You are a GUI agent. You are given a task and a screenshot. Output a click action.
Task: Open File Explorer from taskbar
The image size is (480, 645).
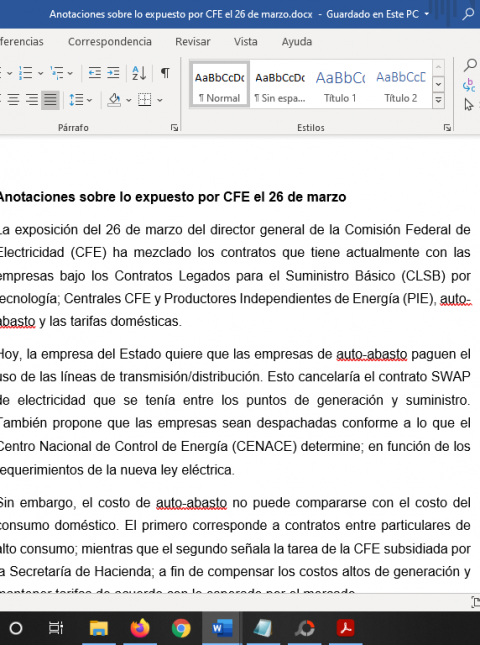[99, 628]
